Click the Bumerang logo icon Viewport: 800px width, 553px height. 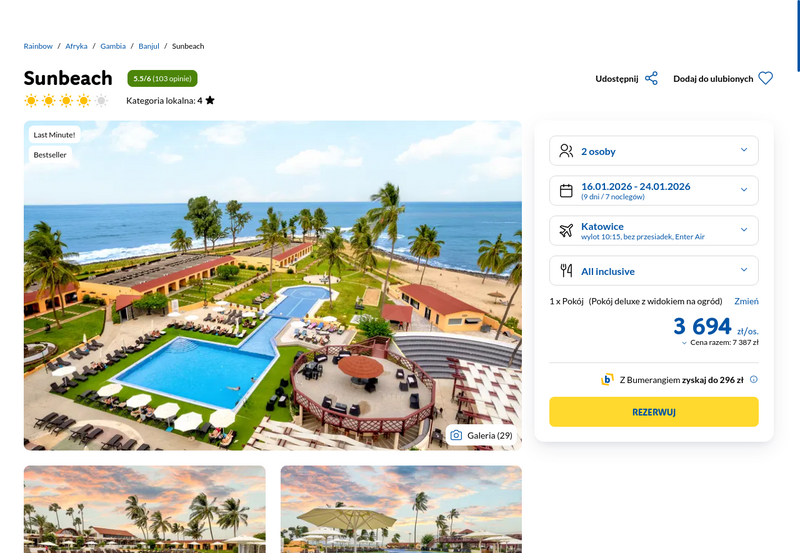click(x=607, y=380)
